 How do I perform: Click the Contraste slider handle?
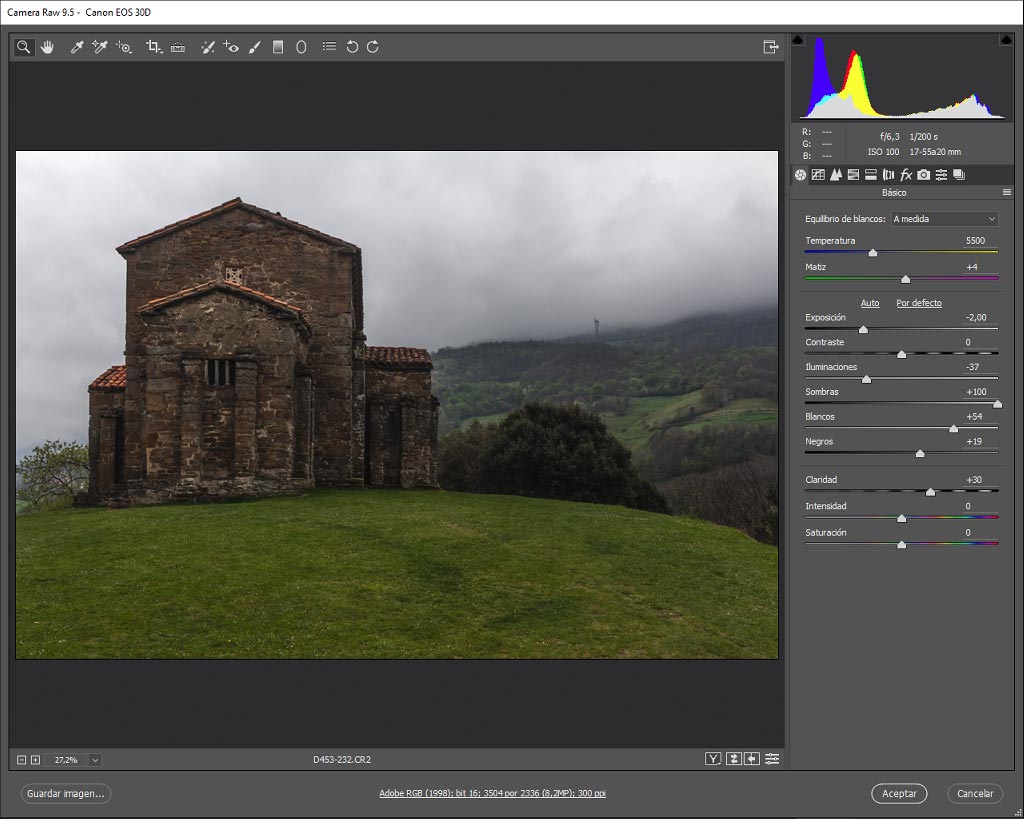[x=901, y=355]
